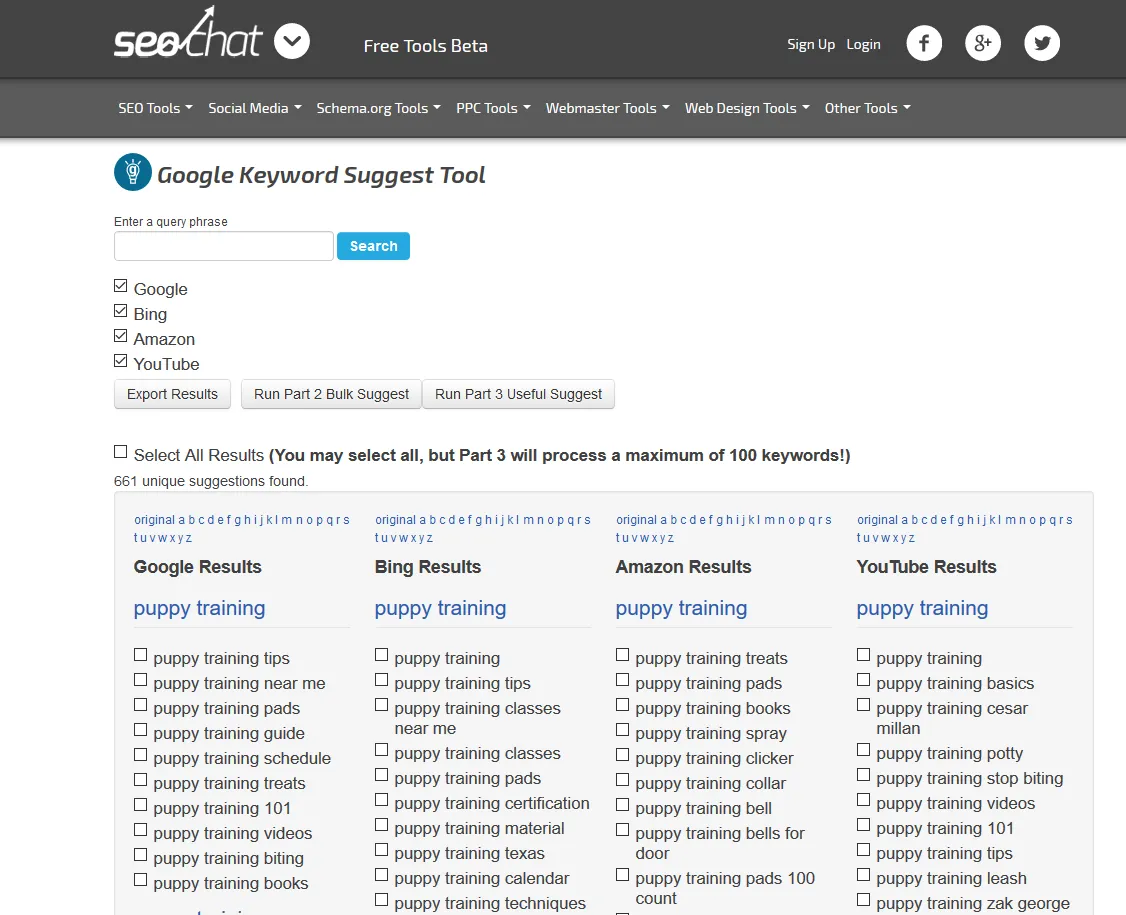
Task: Open the Social Media dropdown menu
Action: (254, 108)
